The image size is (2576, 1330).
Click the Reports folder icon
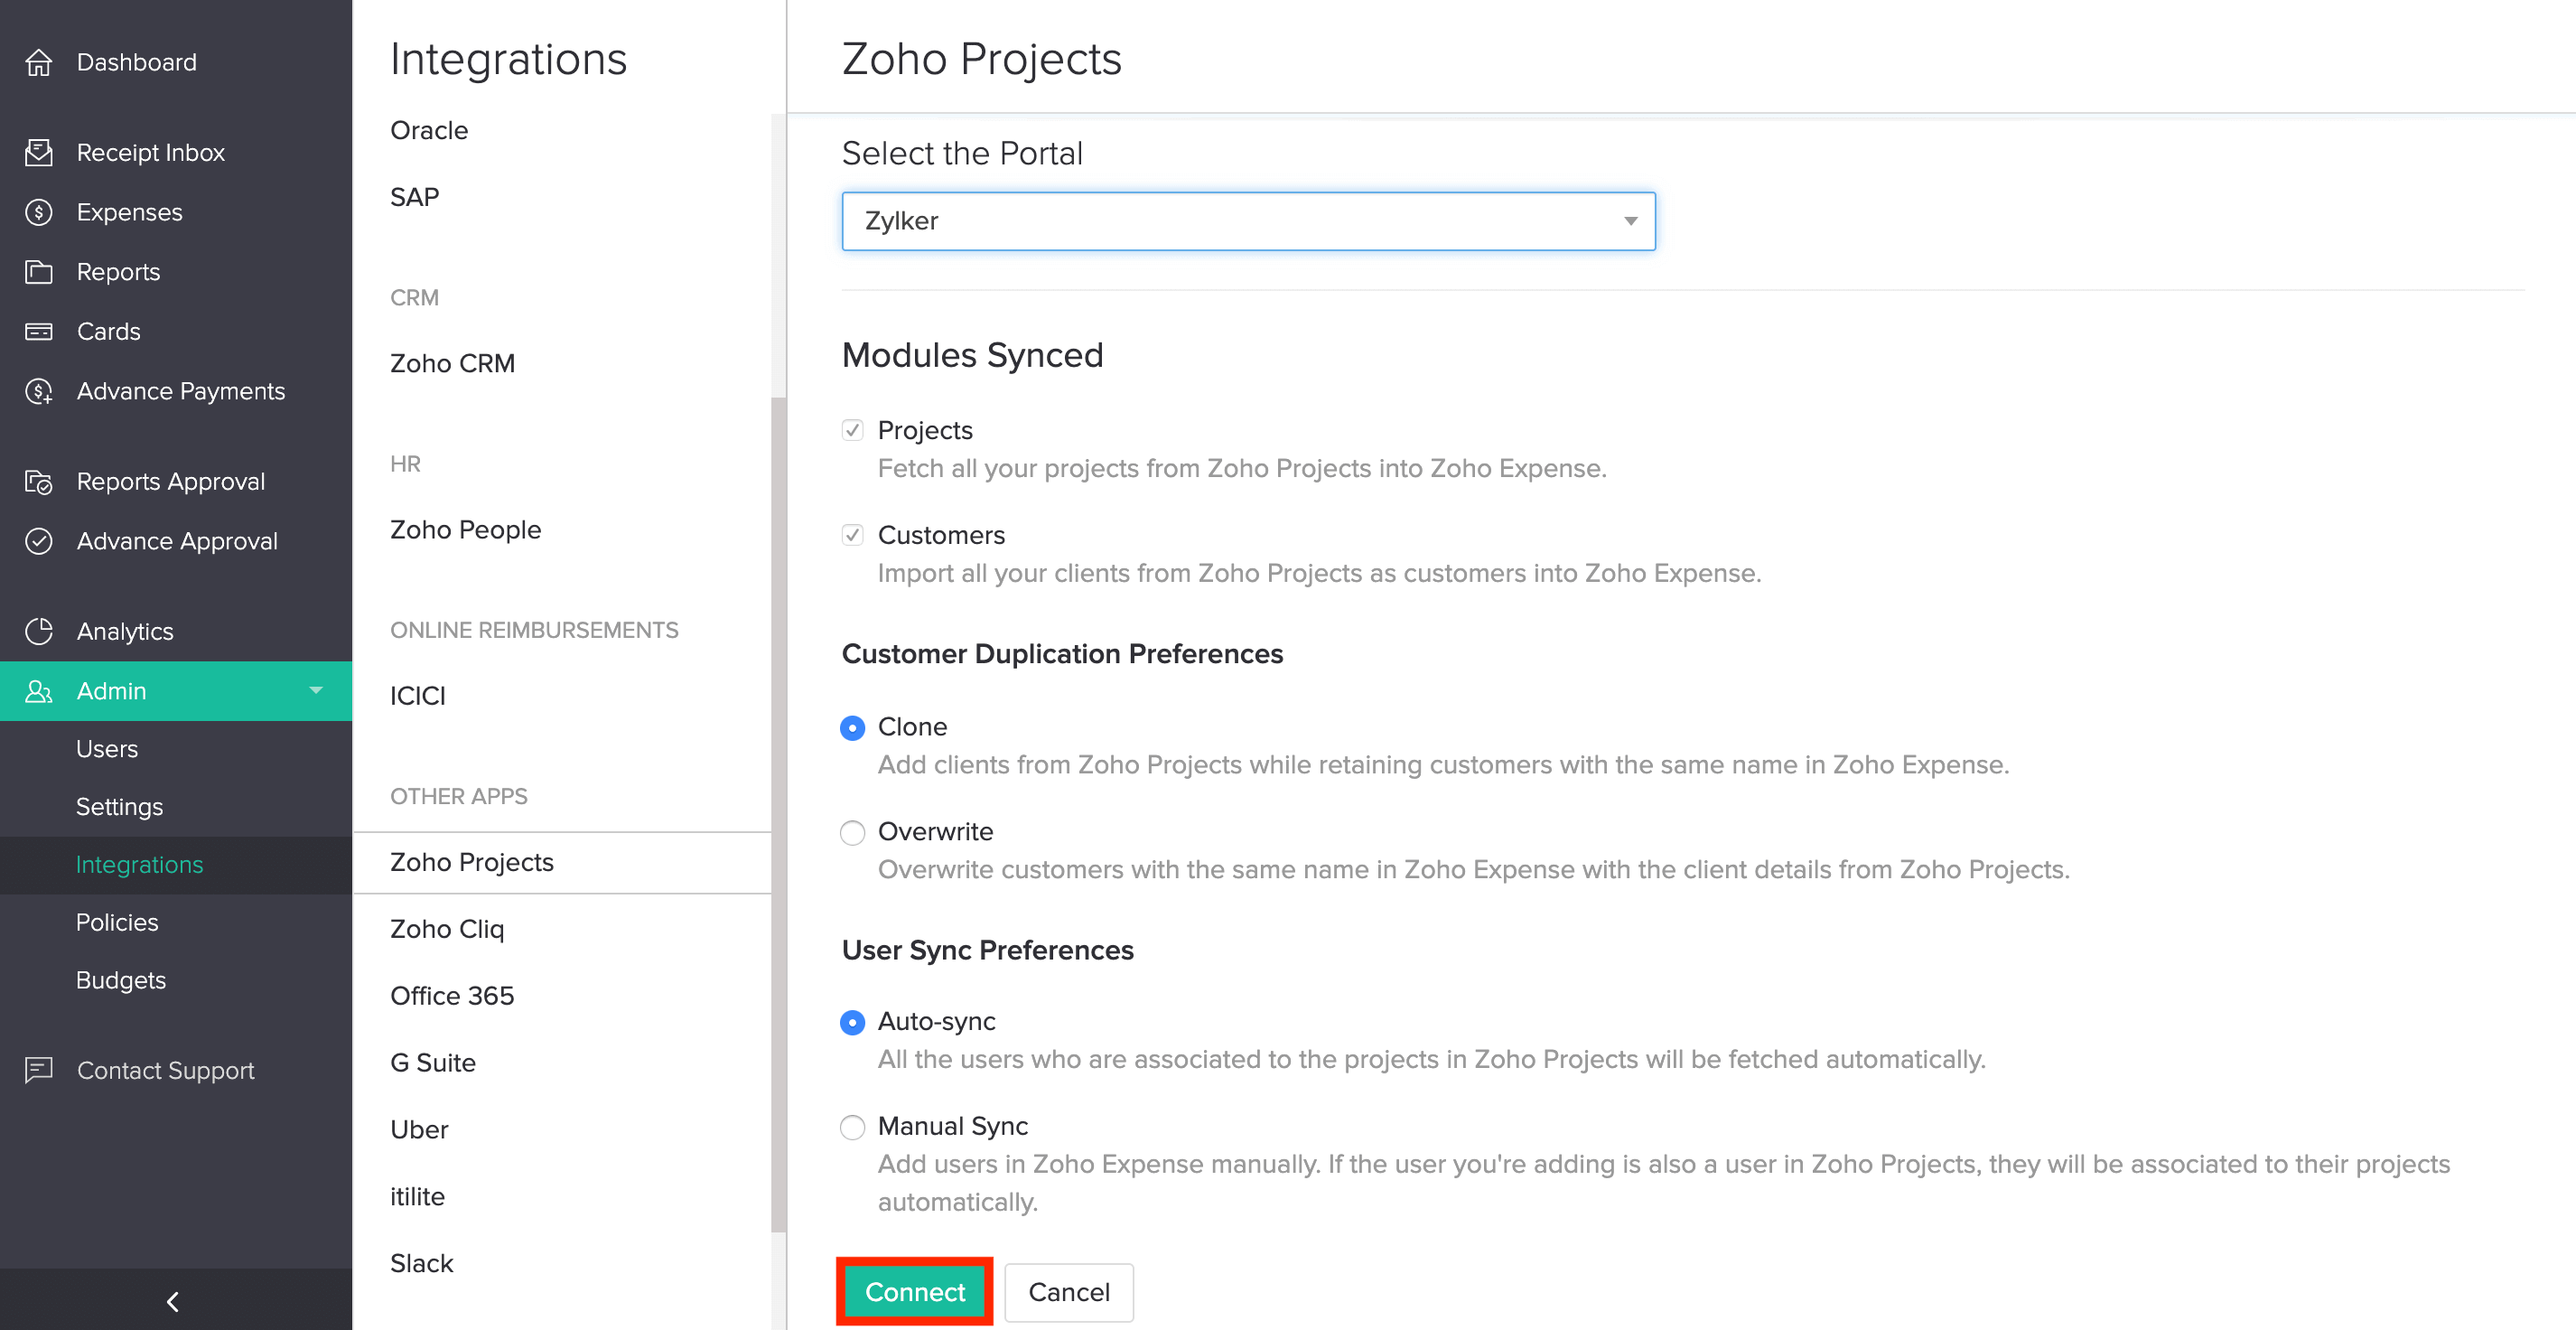[39, 272]
